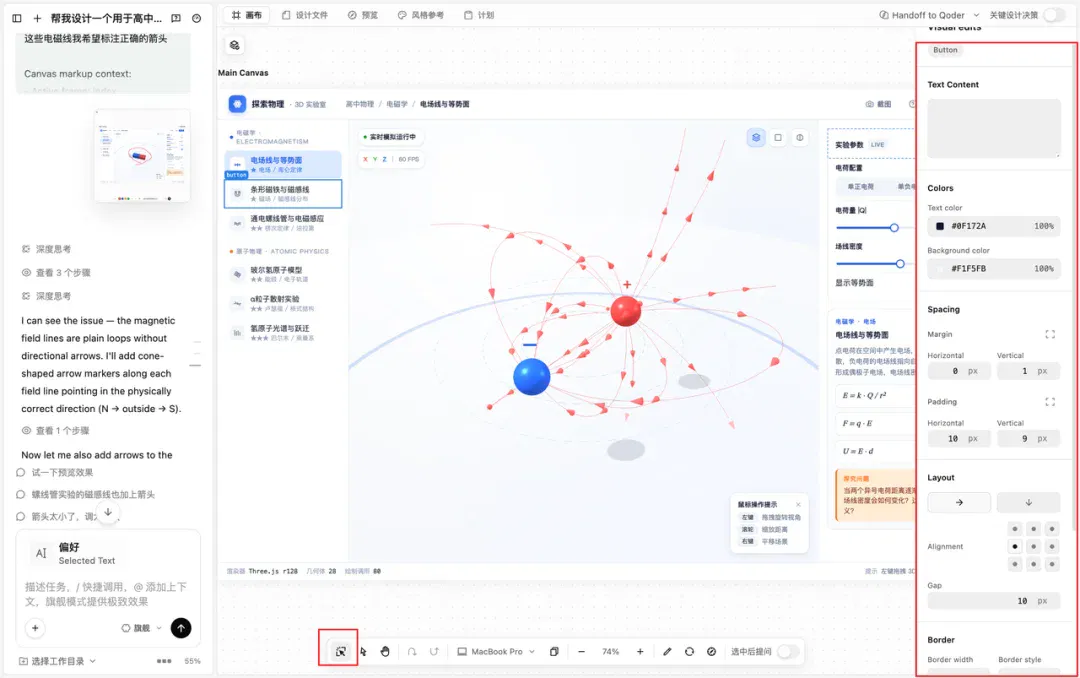Click the refresh canvas icon
Viewport: 1080px width, 678px height.
click(x=689, y=651)
